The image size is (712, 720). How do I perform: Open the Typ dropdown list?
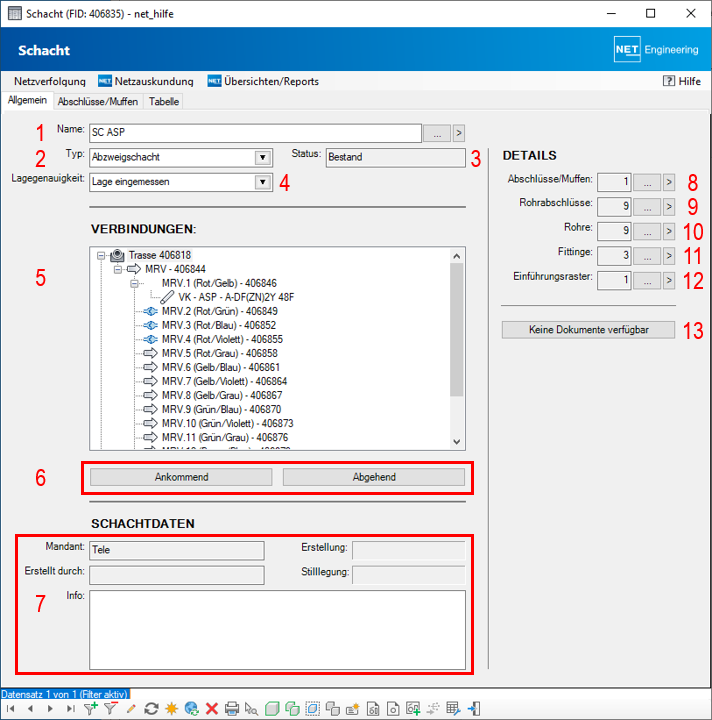point(262,157)
